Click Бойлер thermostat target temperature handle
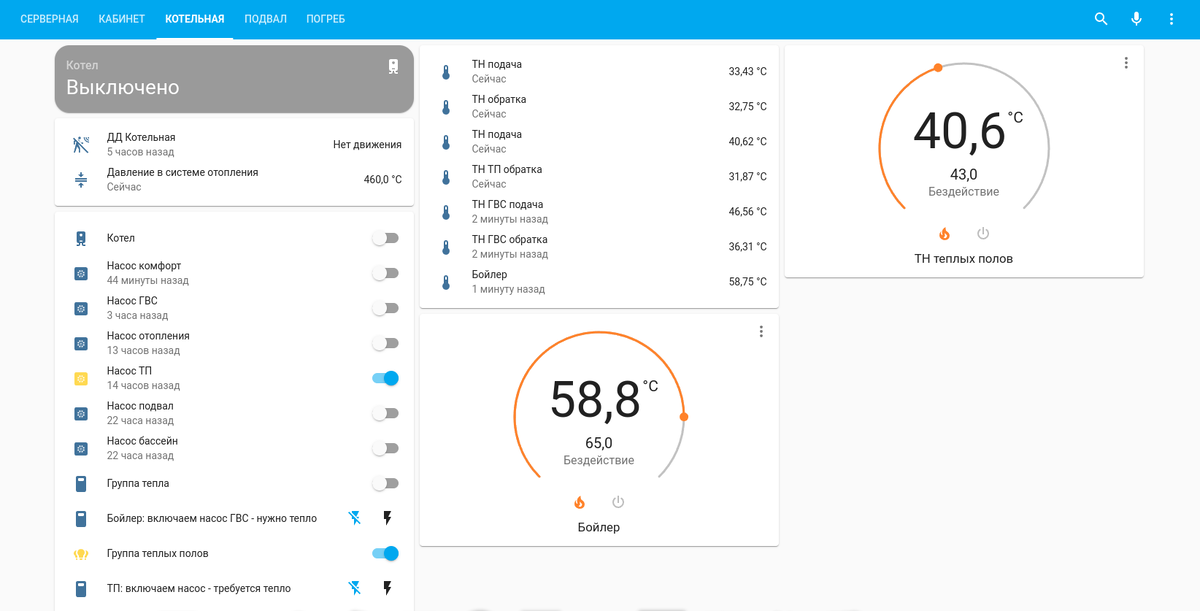This screenshot has height=611, width=1200. [x=684, y=416]
